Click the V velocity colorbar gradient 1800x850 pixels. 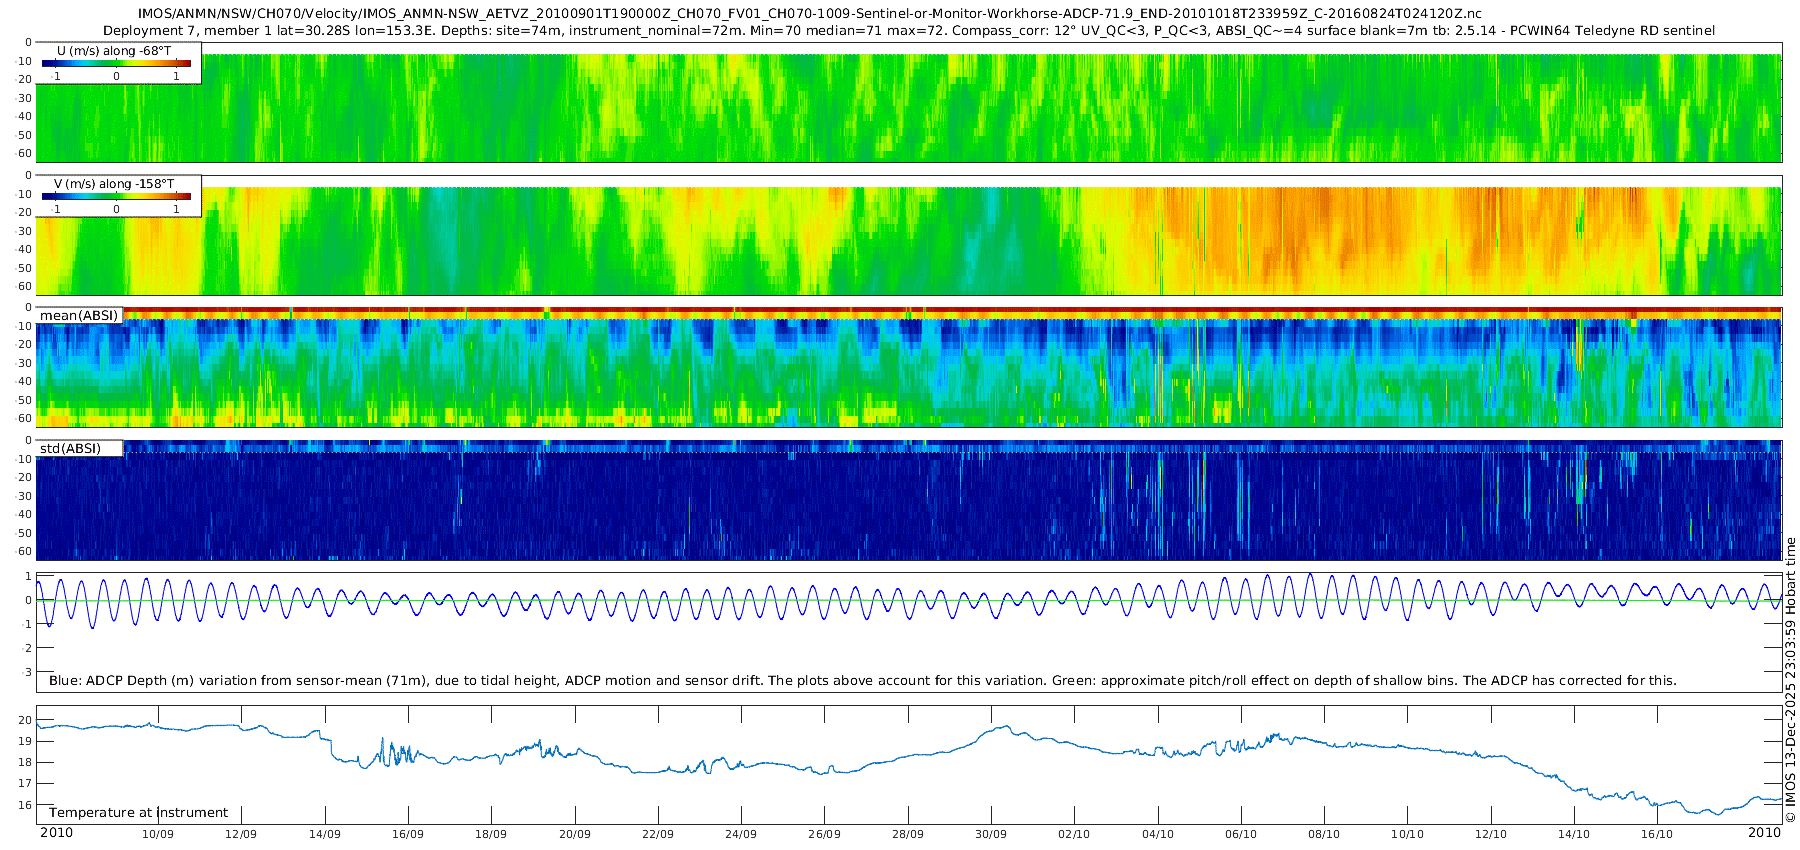116,196
